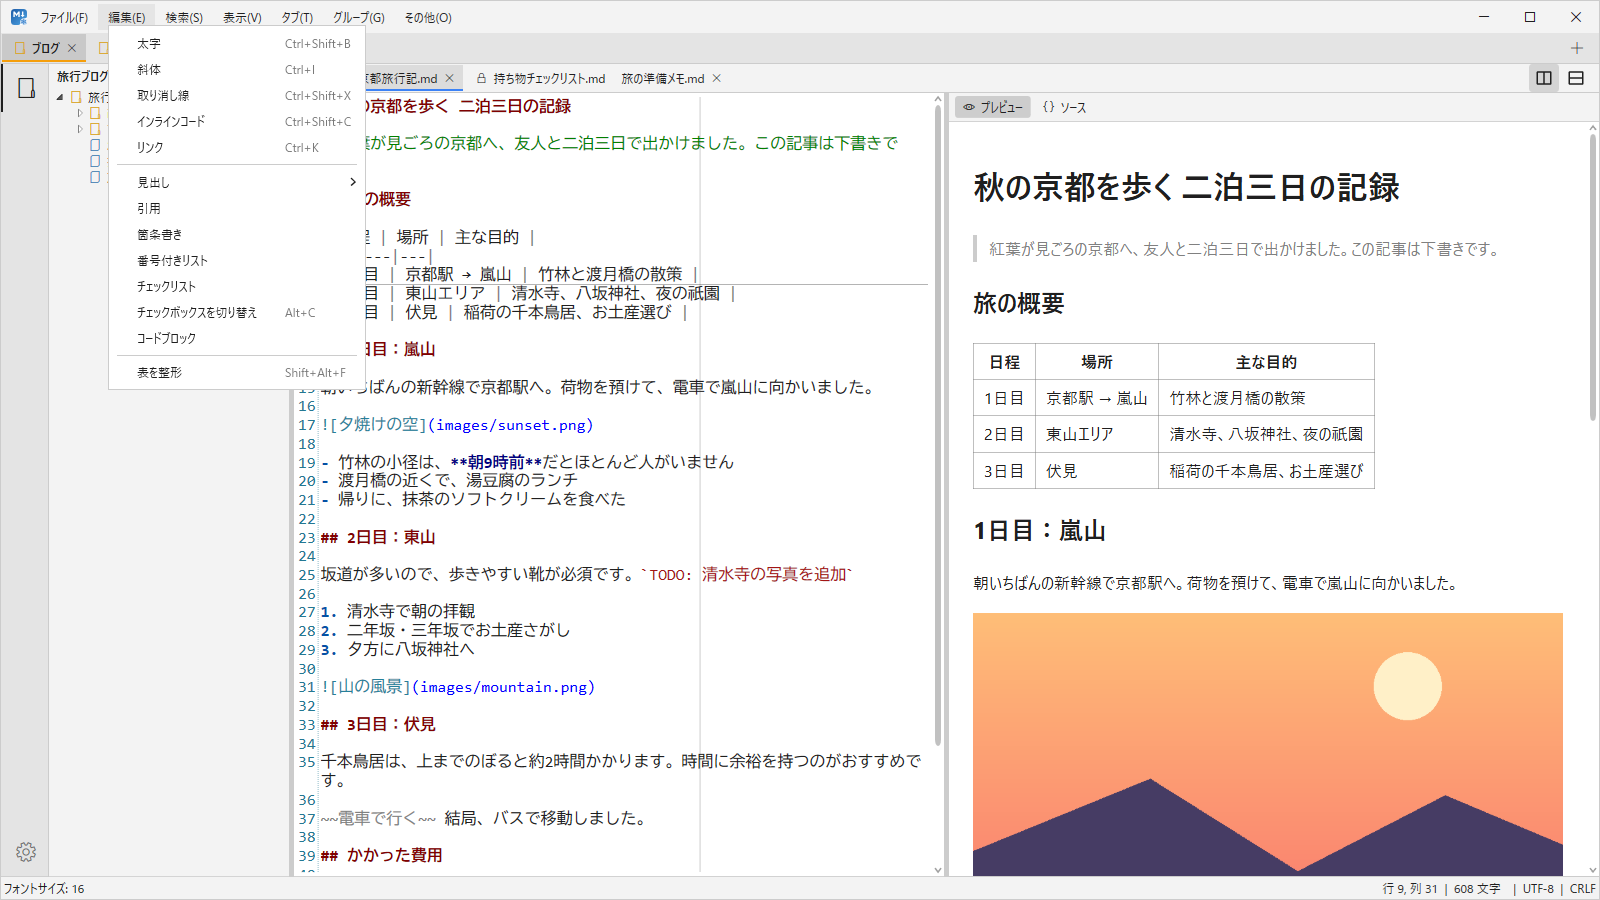Select インラインコード menu entry

click(236, 122)
